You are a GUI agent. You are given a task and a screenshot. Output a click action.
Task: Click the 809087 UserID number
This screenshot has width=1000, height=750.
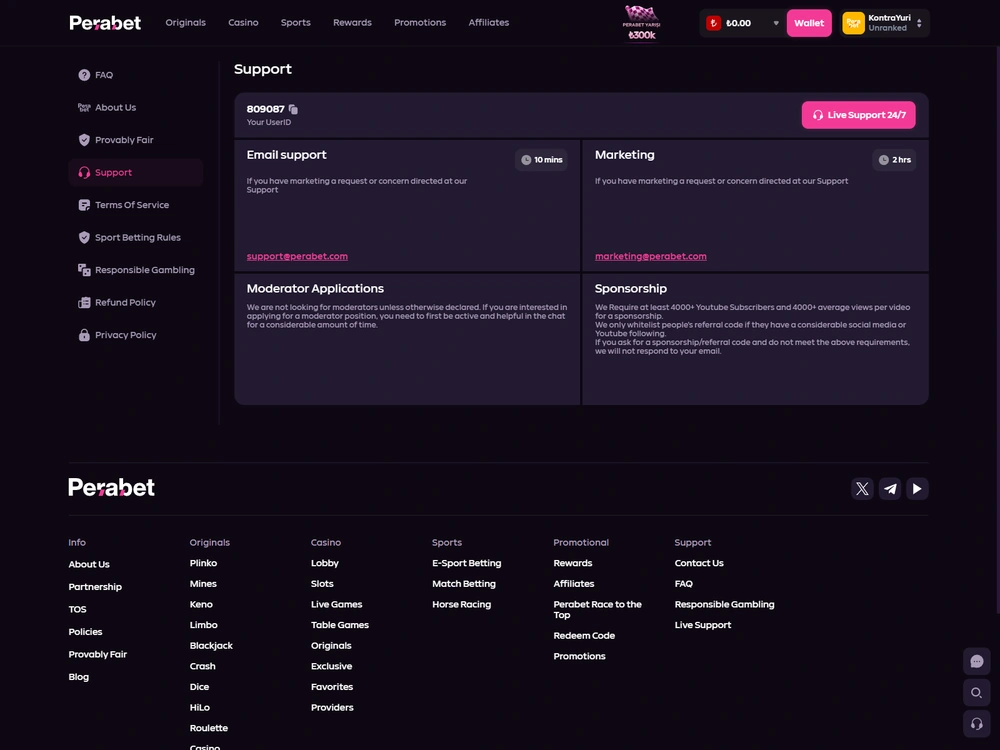click(x=265, y=109)
